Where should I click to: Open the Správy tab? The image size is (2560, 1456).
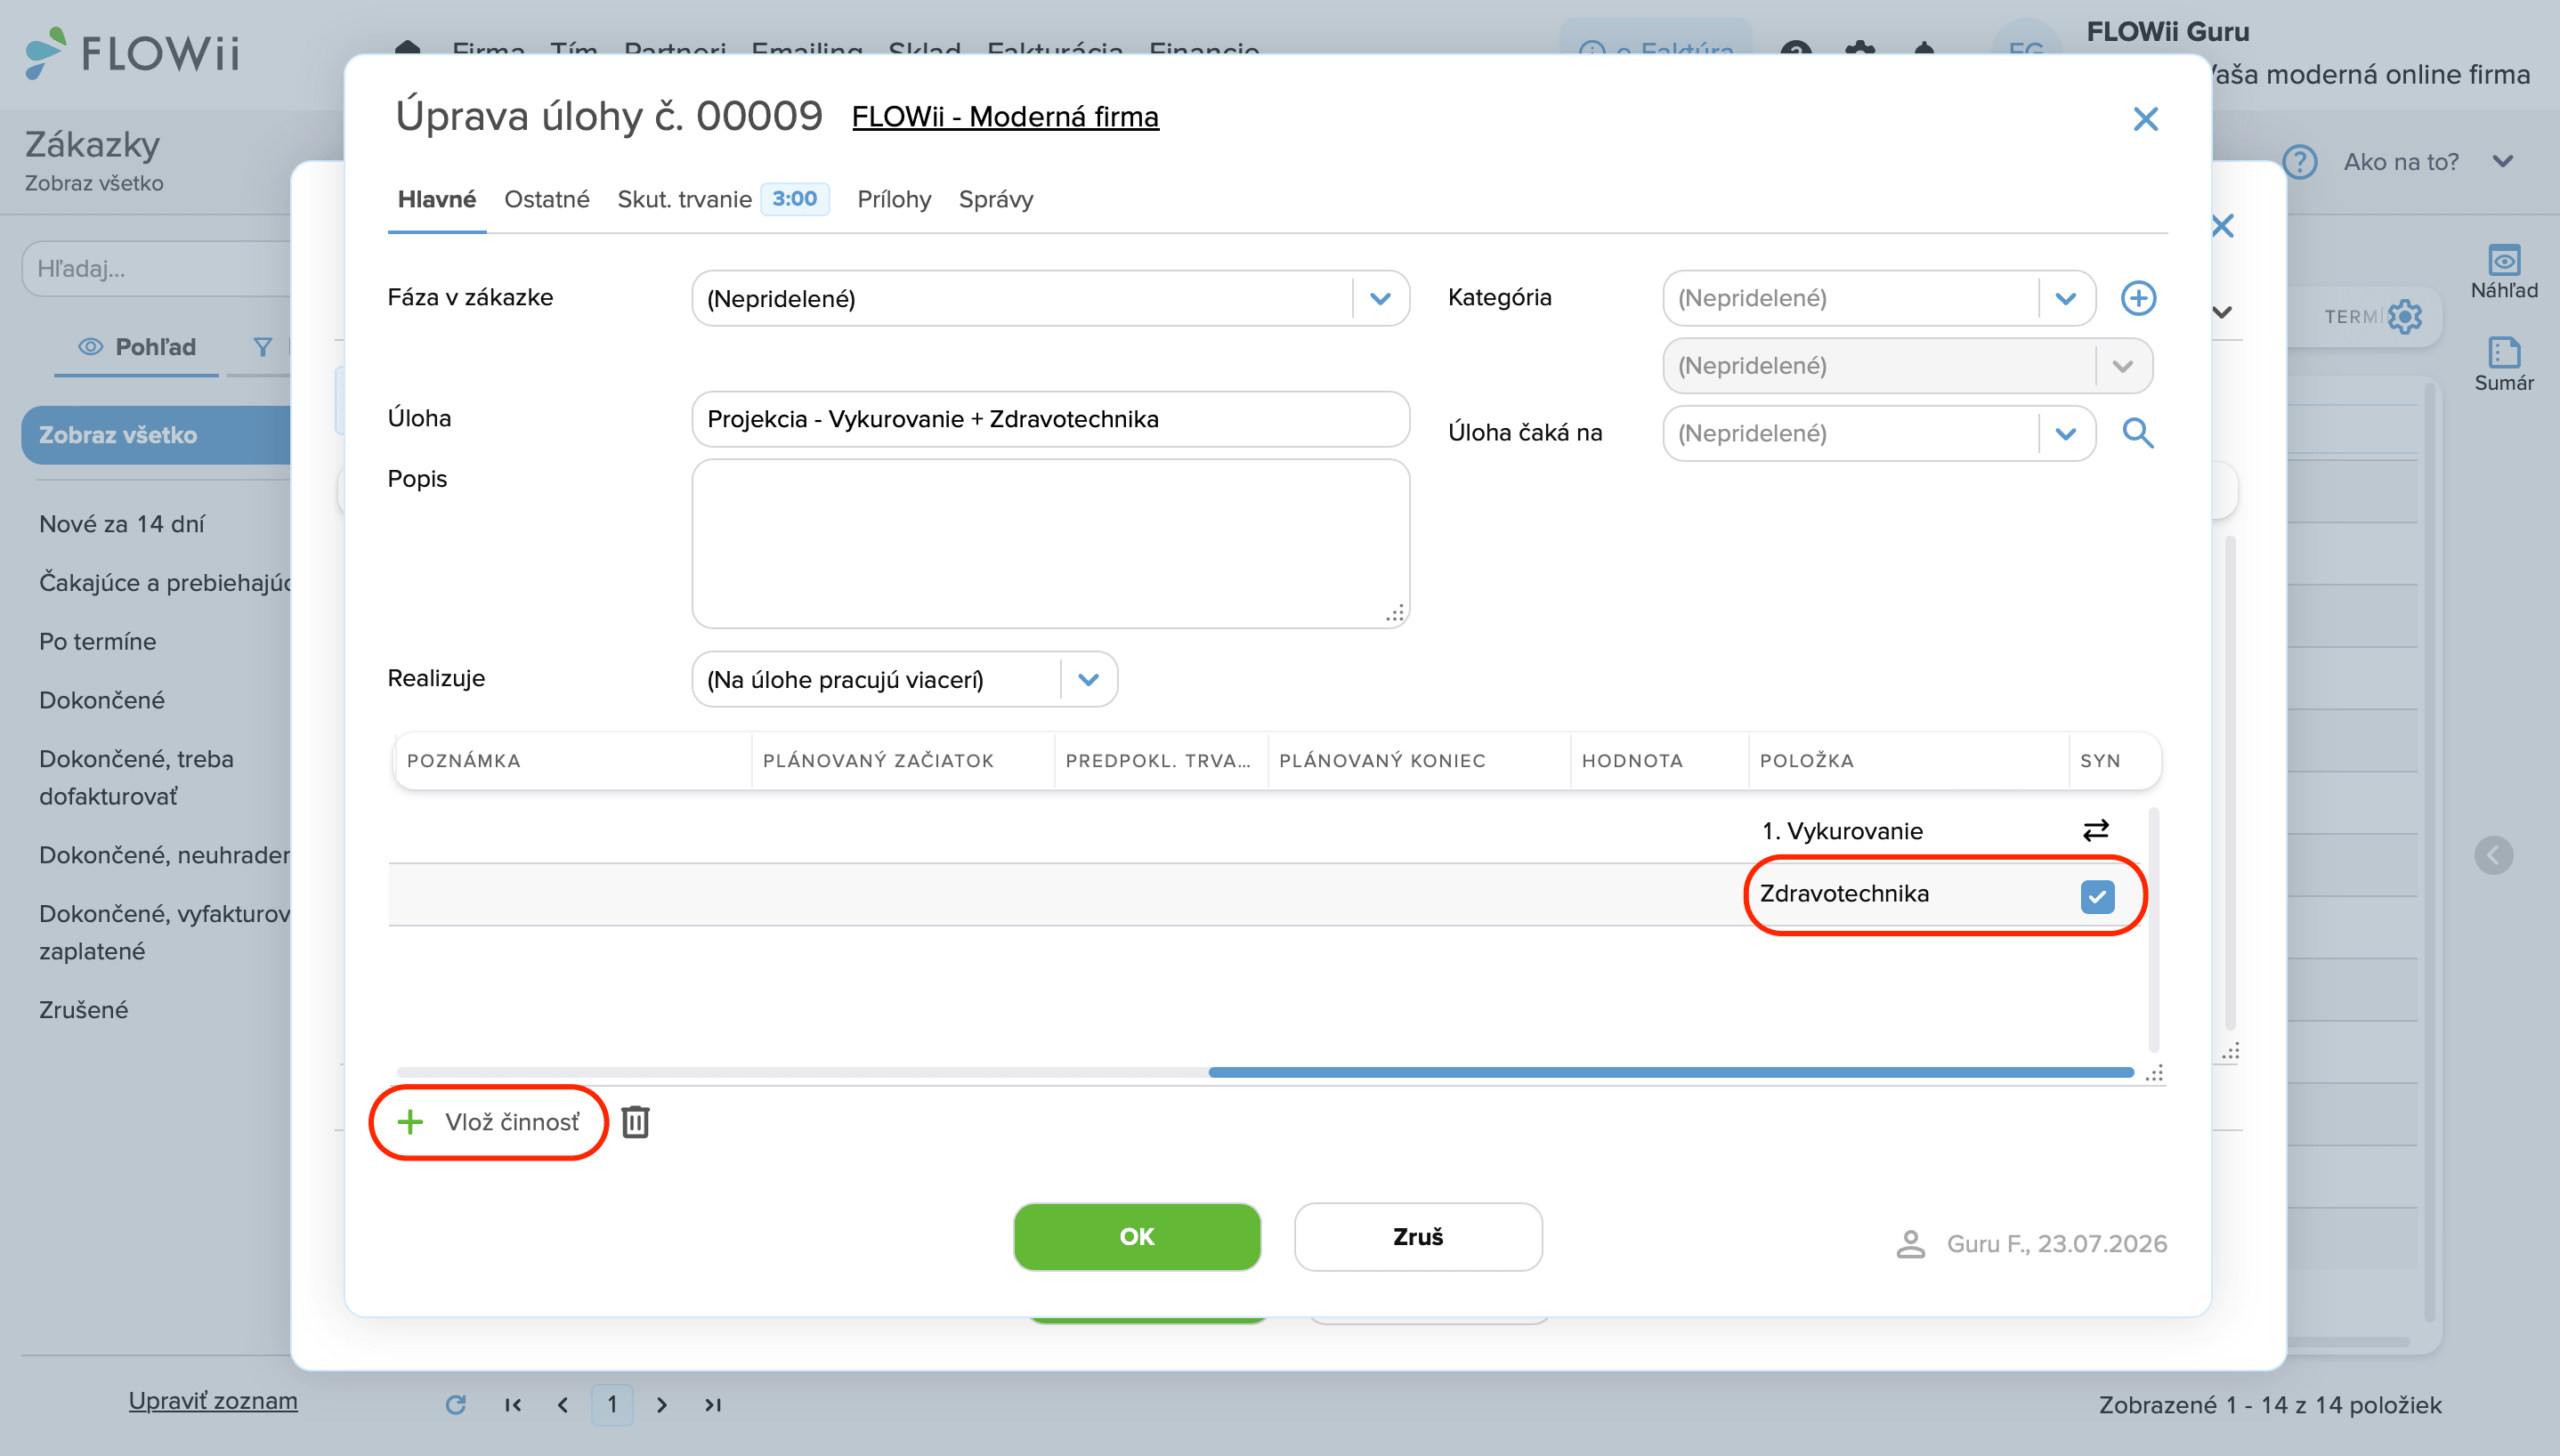click(996, 199)
